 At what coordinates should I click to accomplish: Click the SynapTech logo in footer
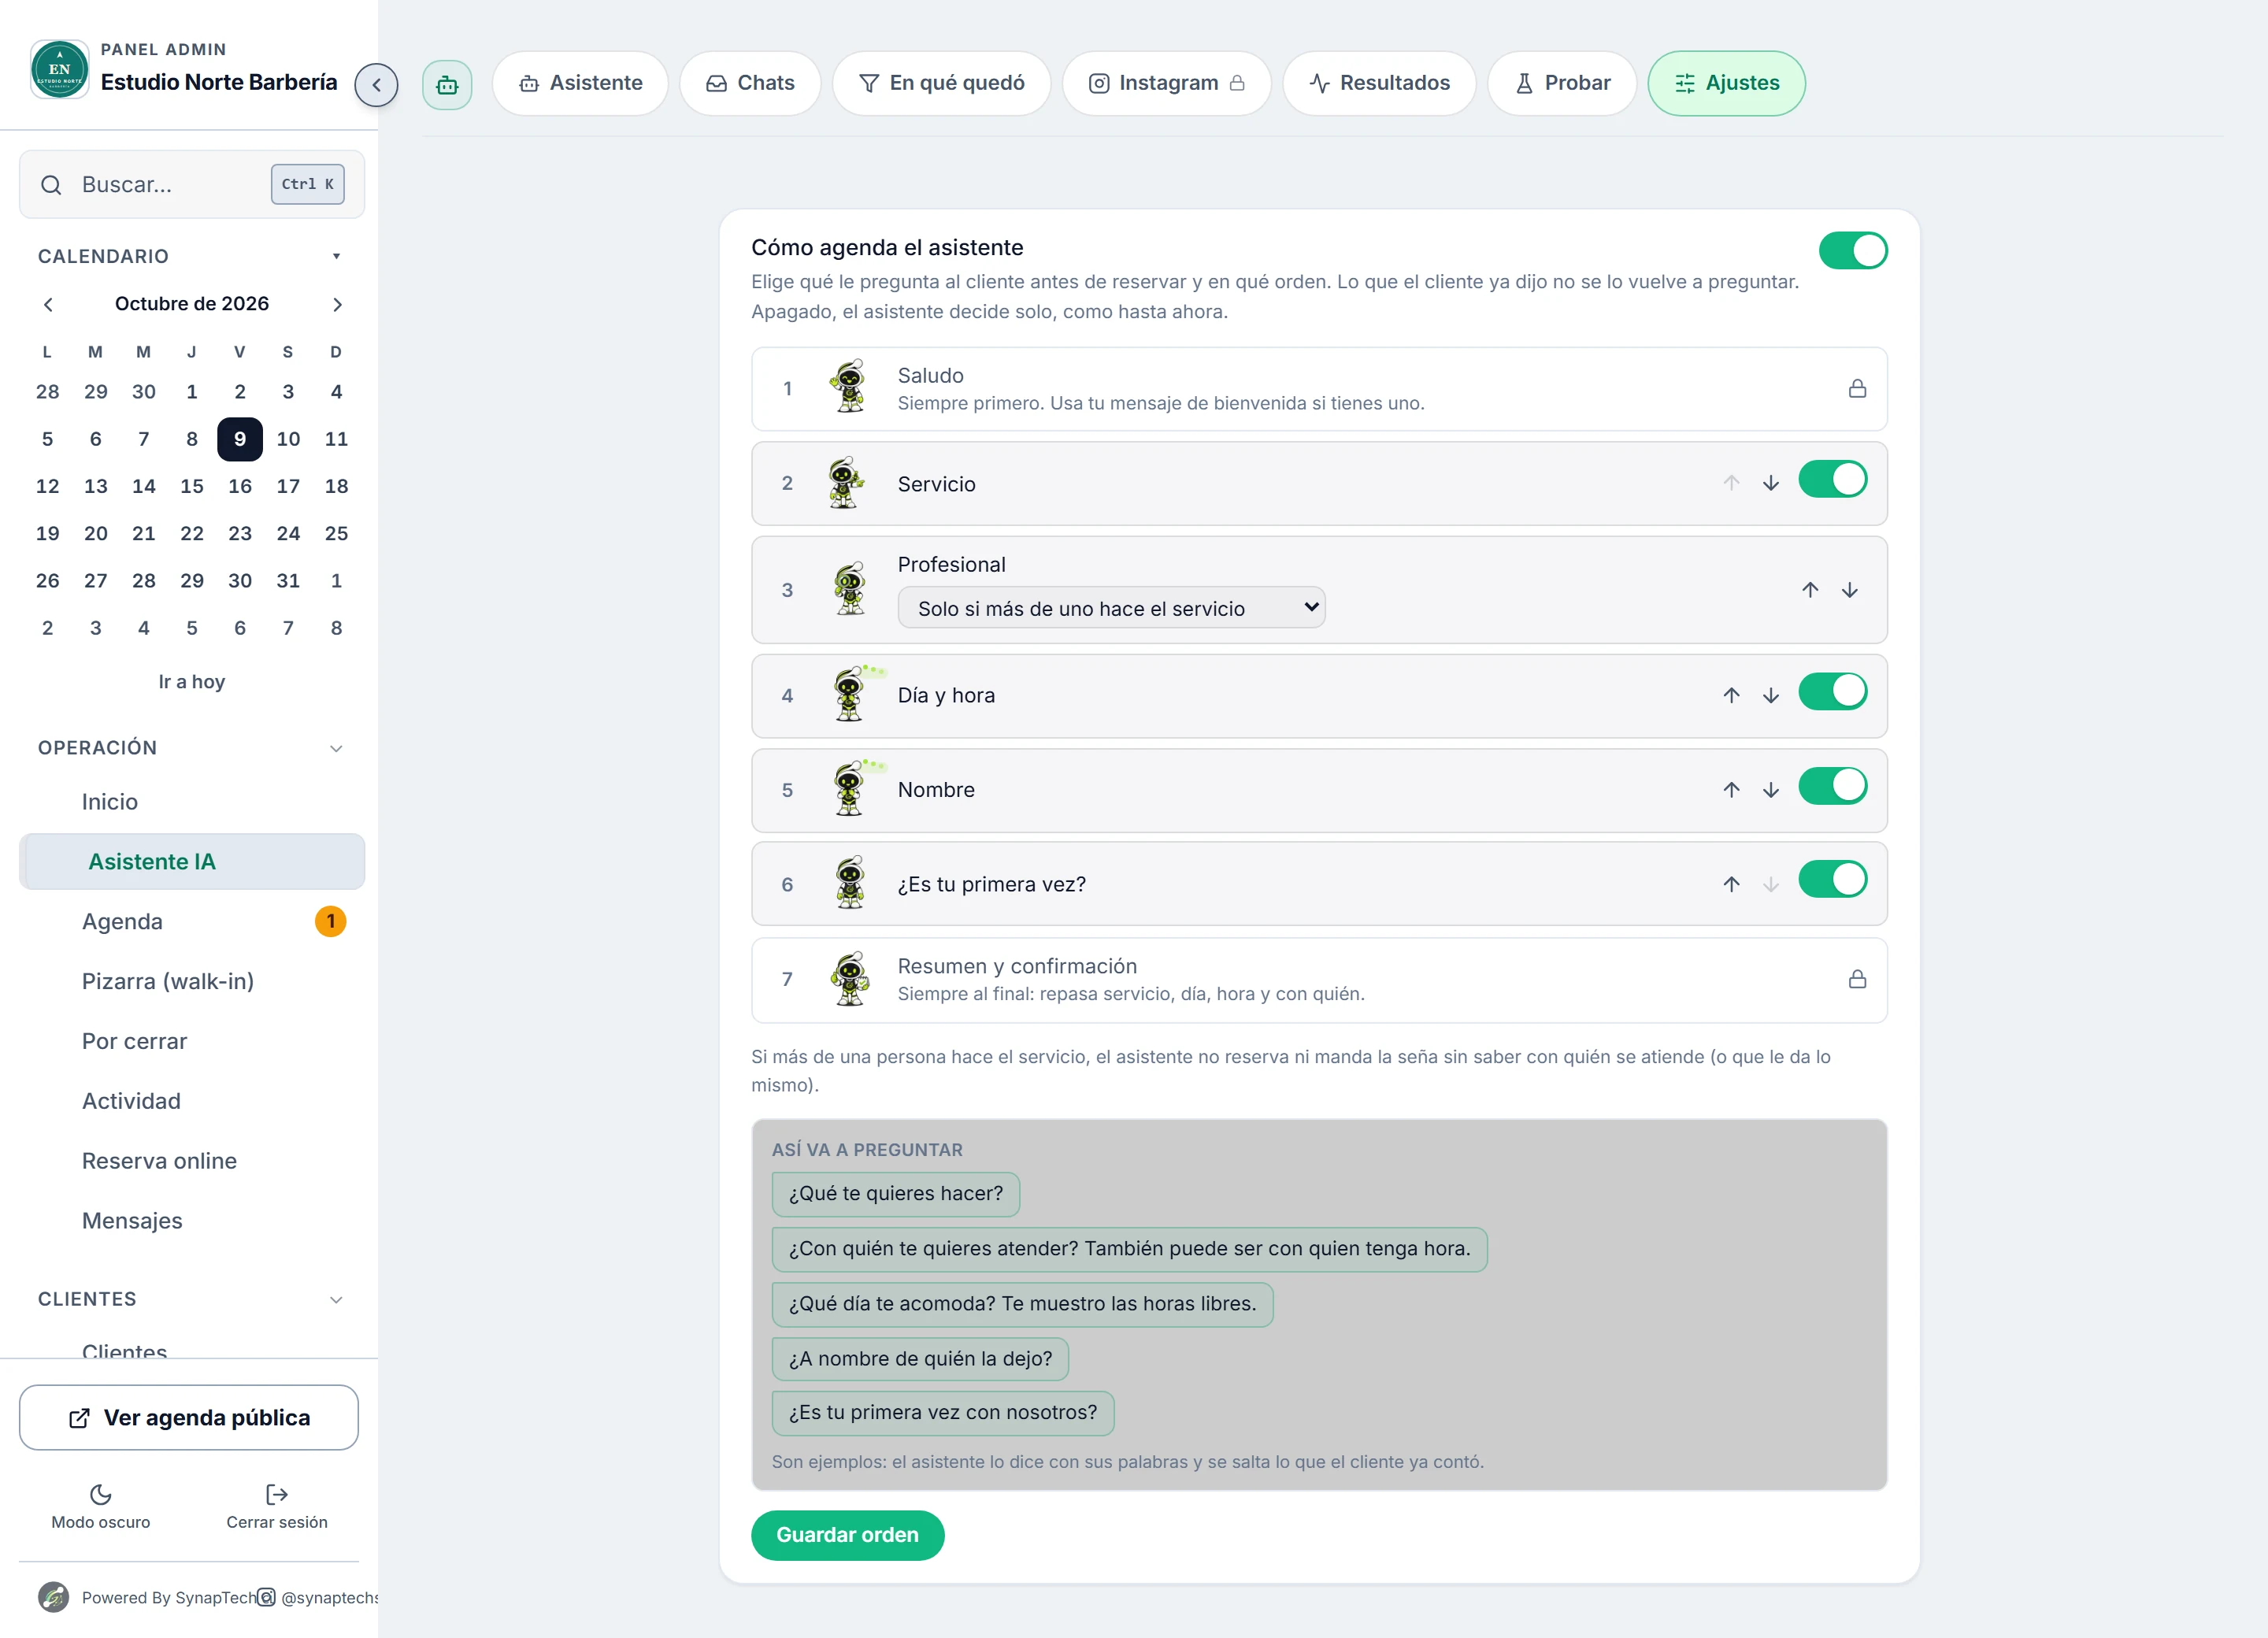[x=54, y=1597]
